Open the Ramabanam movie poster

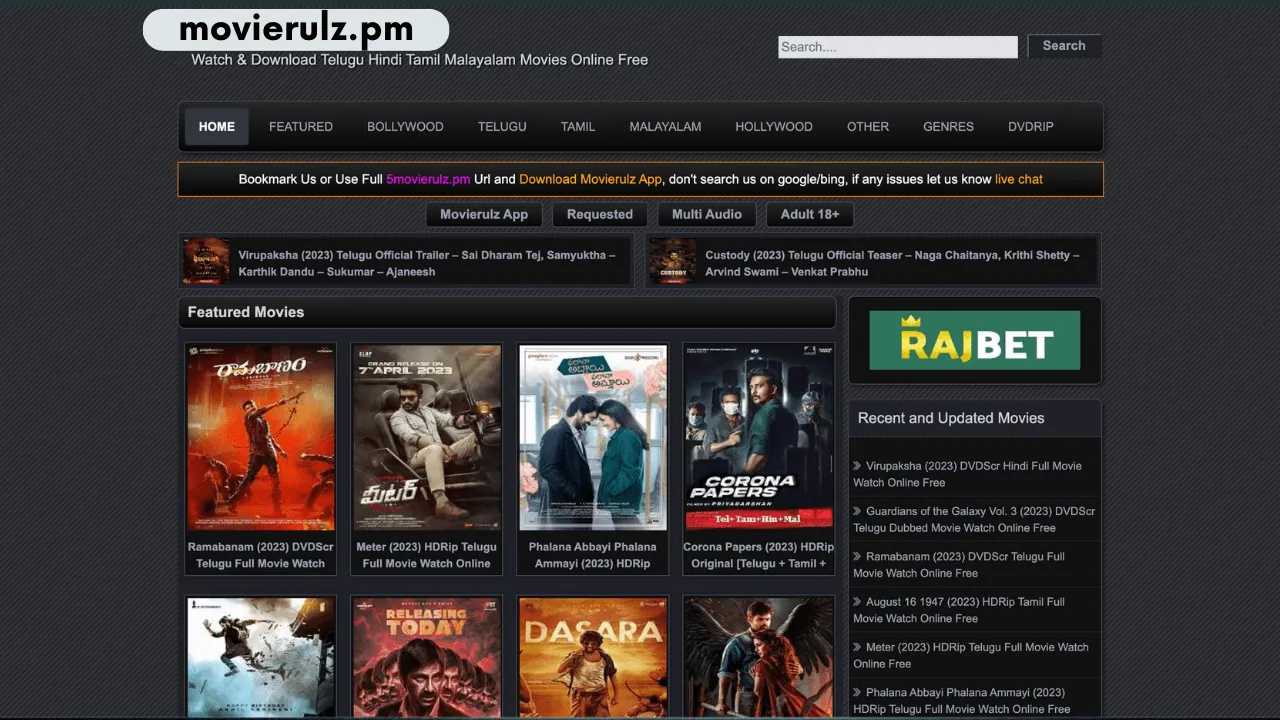pos(261,437)
